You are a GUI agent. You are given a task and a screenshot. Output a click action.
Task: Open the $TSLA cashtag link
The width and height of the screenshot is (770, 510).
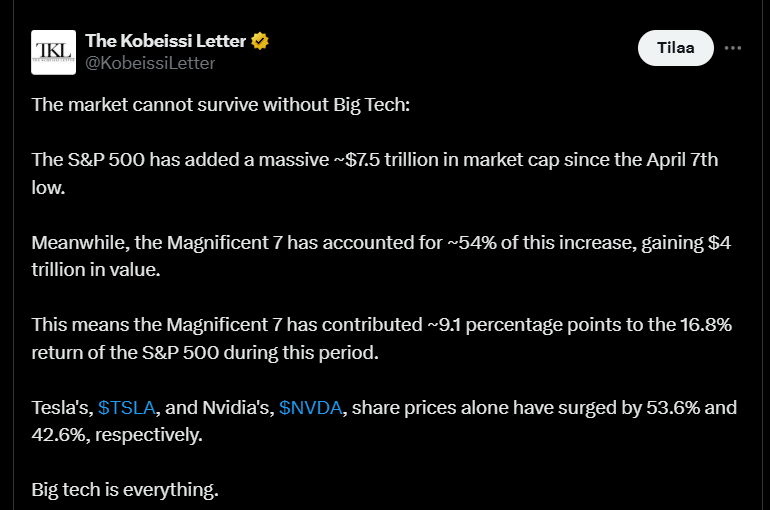tap(127, 408)
